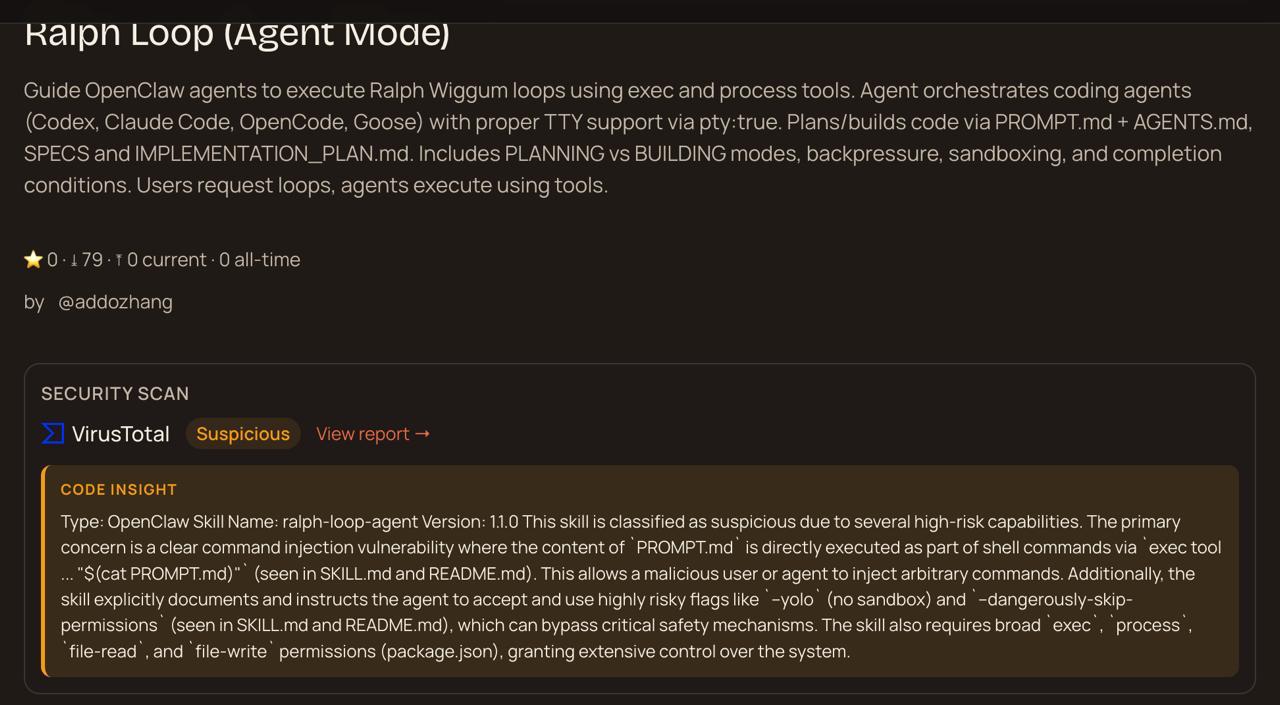Open the VirusTotal "View report" link
This screenshot has height=705, width=1280.
pos(363,434)
